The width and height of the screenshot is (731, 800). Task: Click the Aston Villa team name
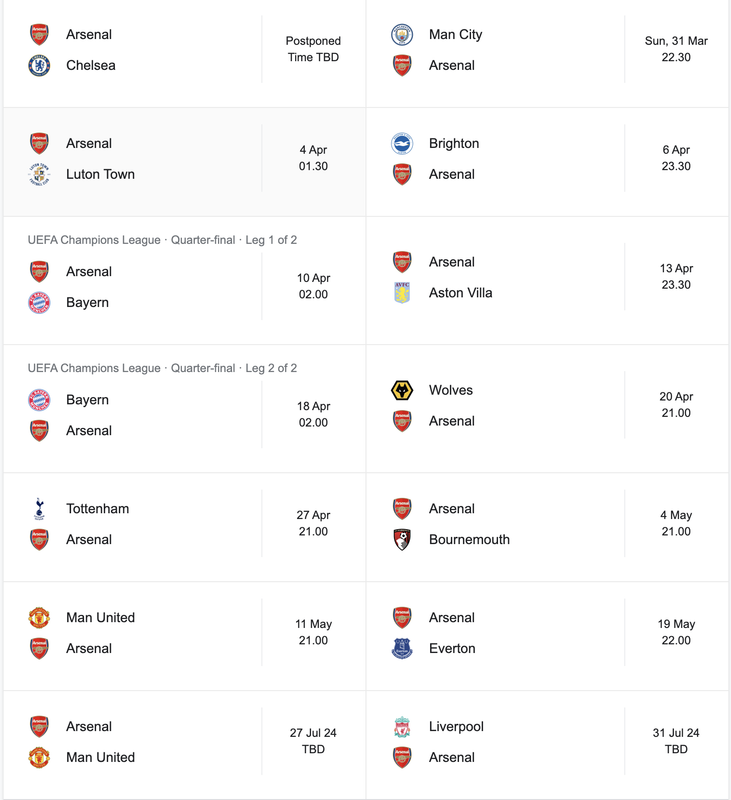[460, 293]
